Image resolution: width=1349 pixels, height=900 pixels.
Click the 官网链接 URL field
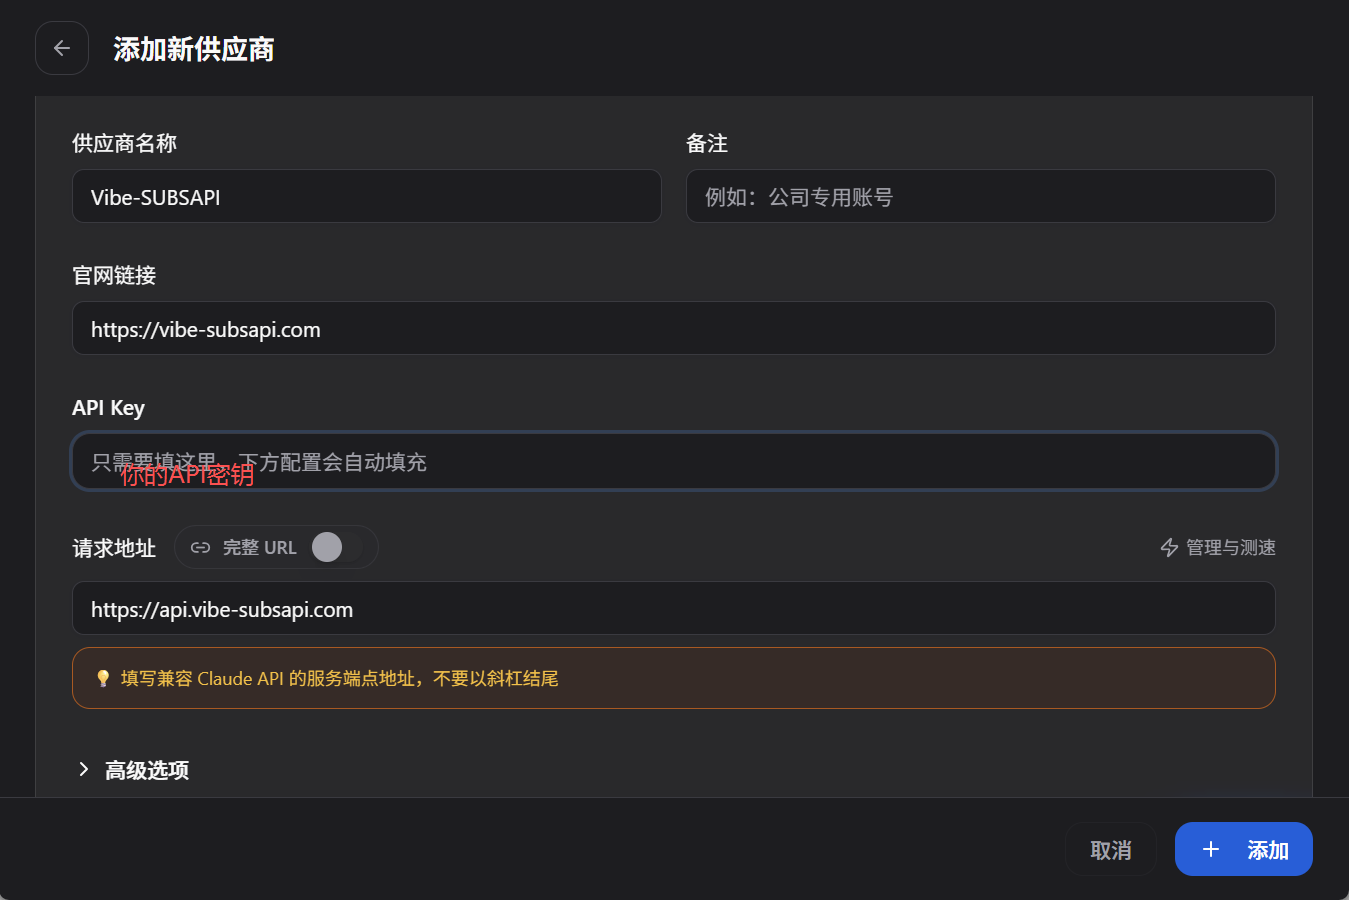tap(674, 328)
